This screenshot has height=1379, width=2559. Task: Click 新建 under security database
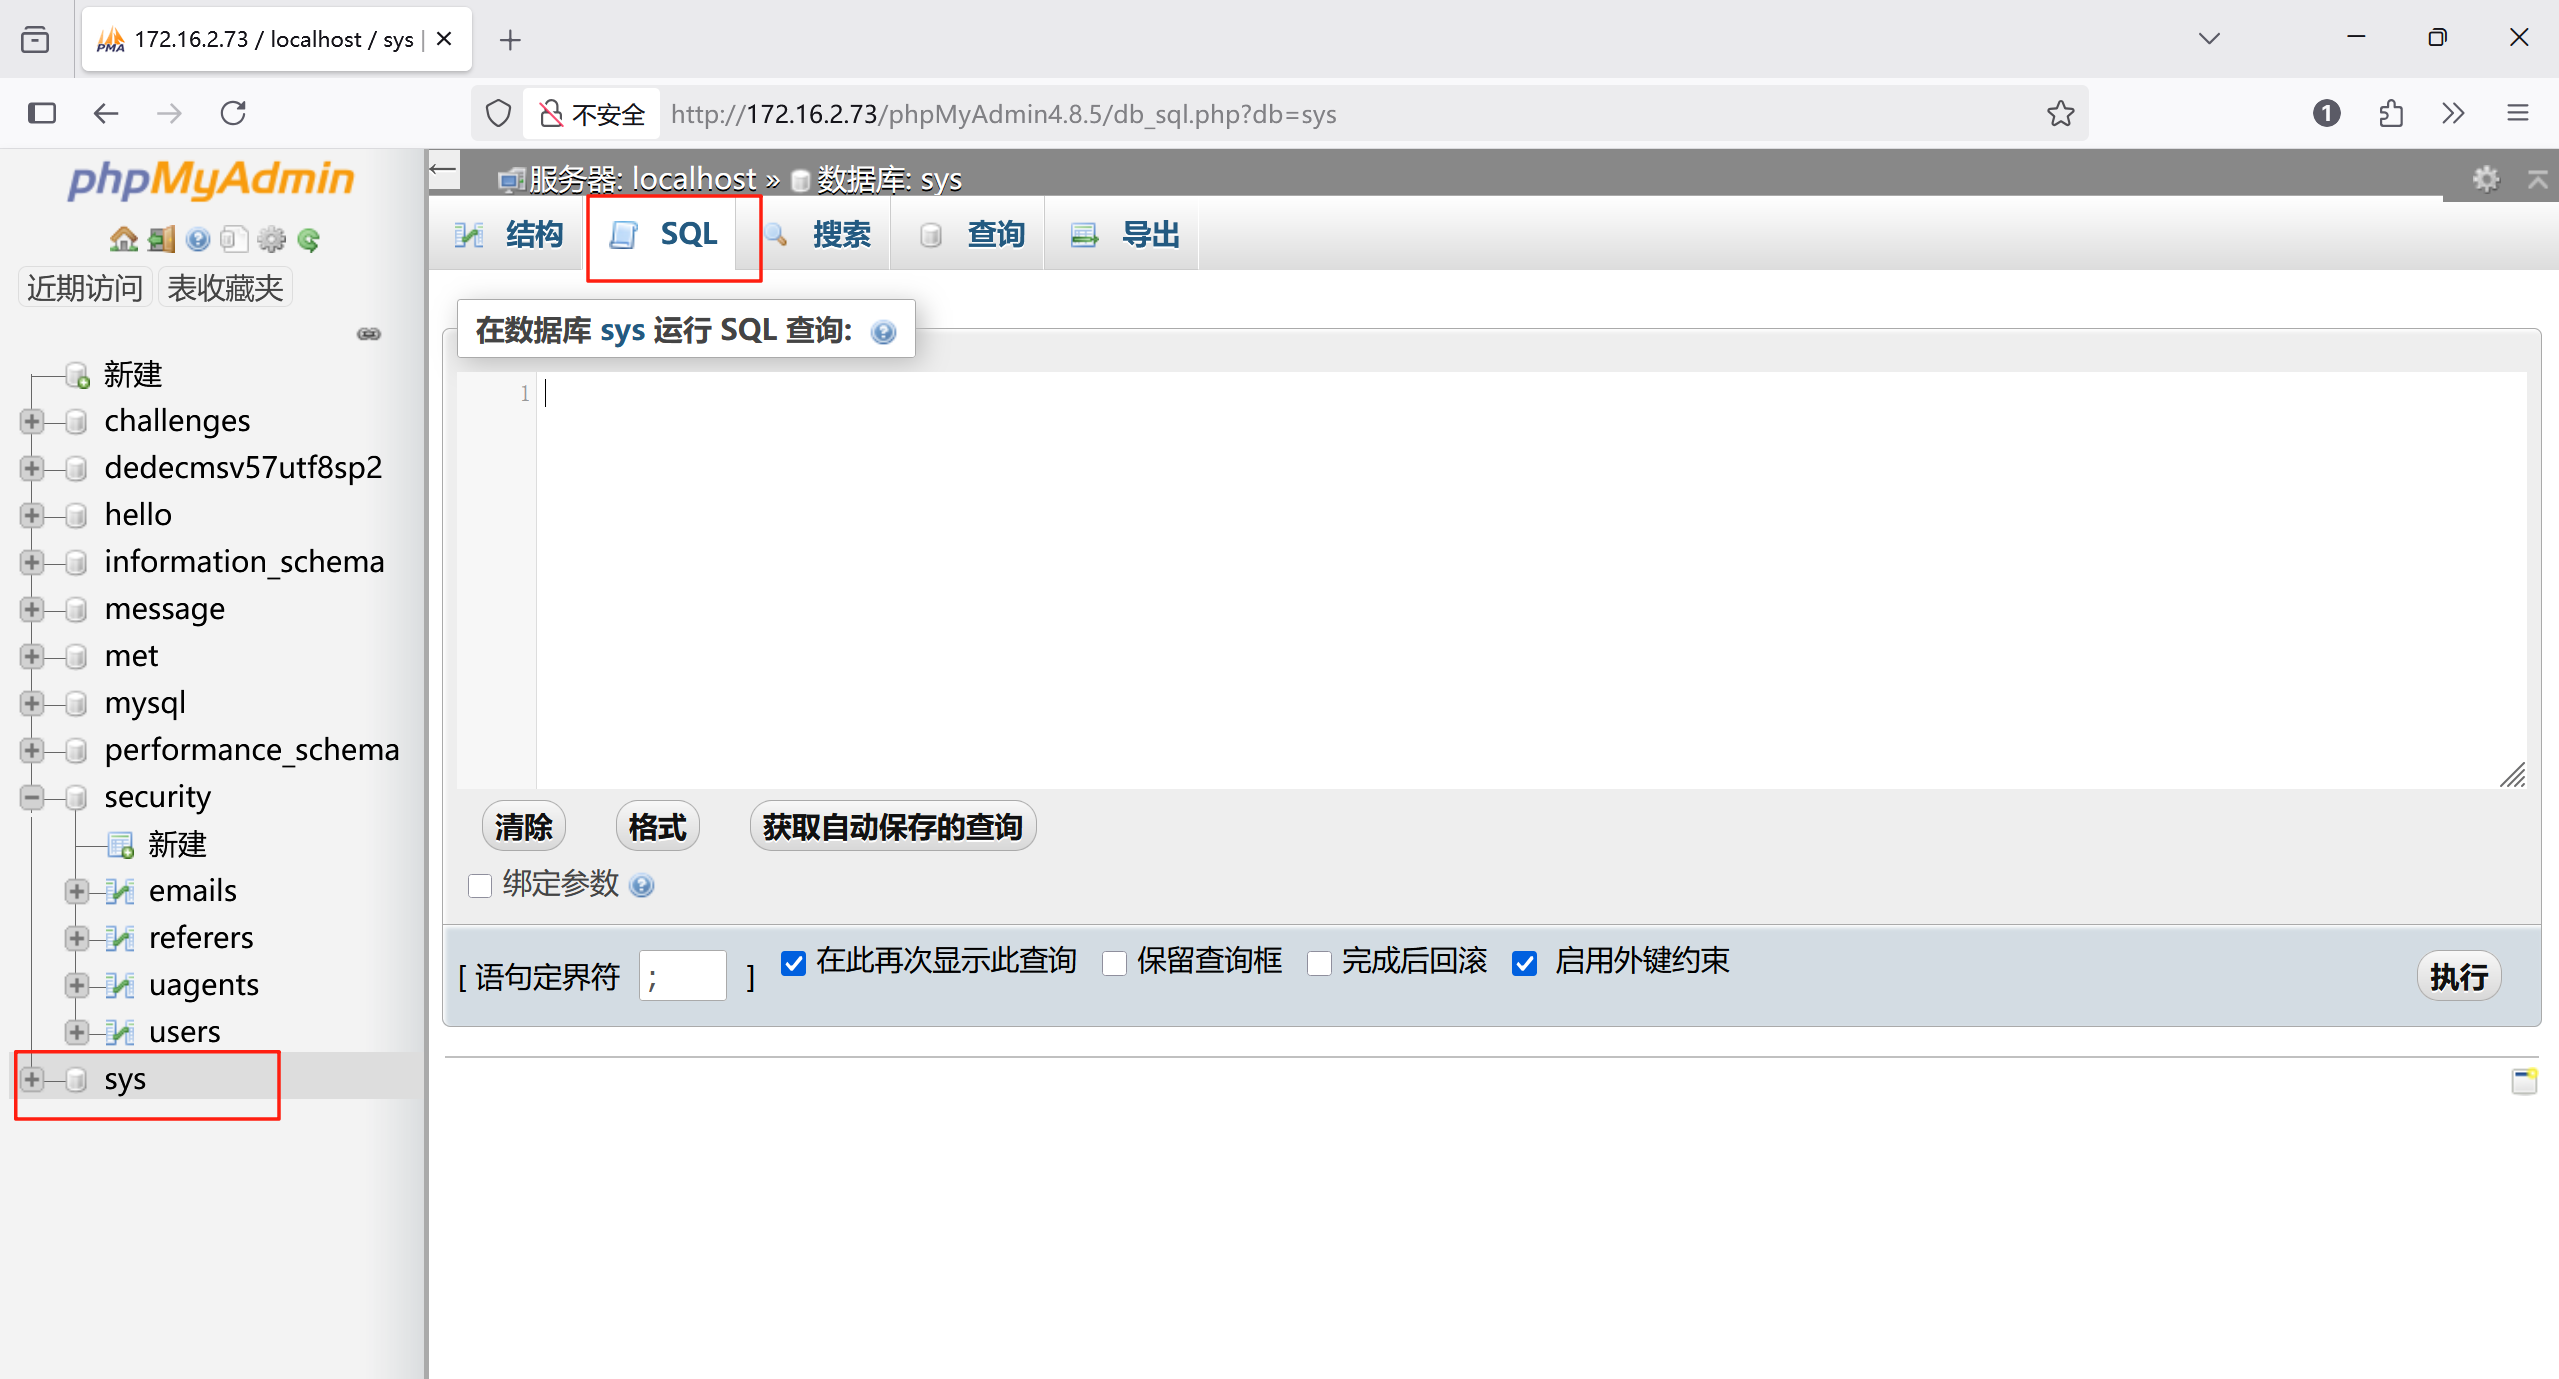click(x=177, y=844)
